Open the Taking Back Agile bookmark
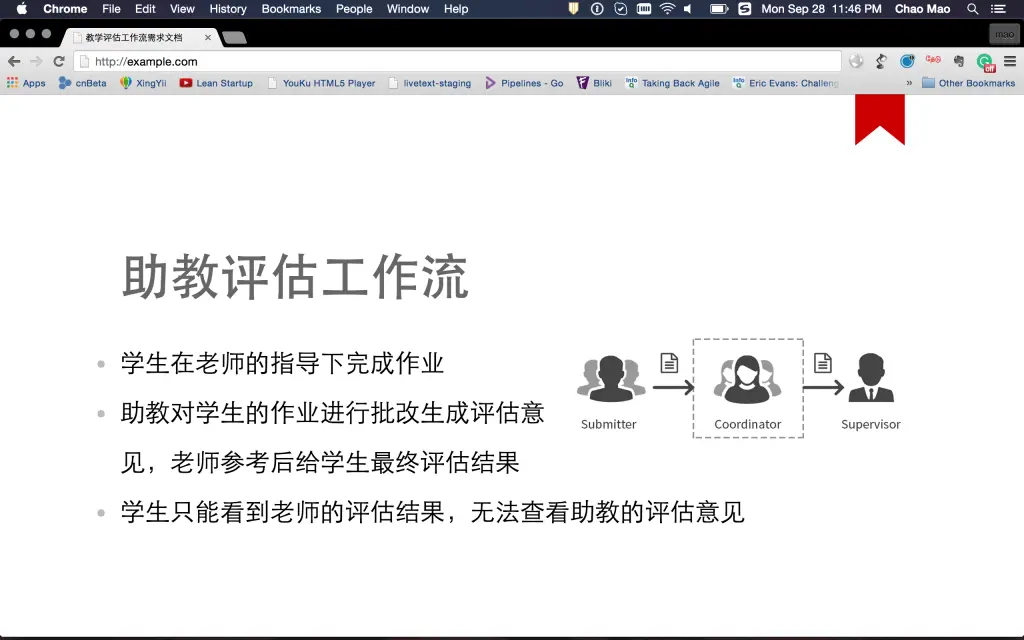Image resolution: width=1024 pixels, height=640 pixels. coord(673,83)
